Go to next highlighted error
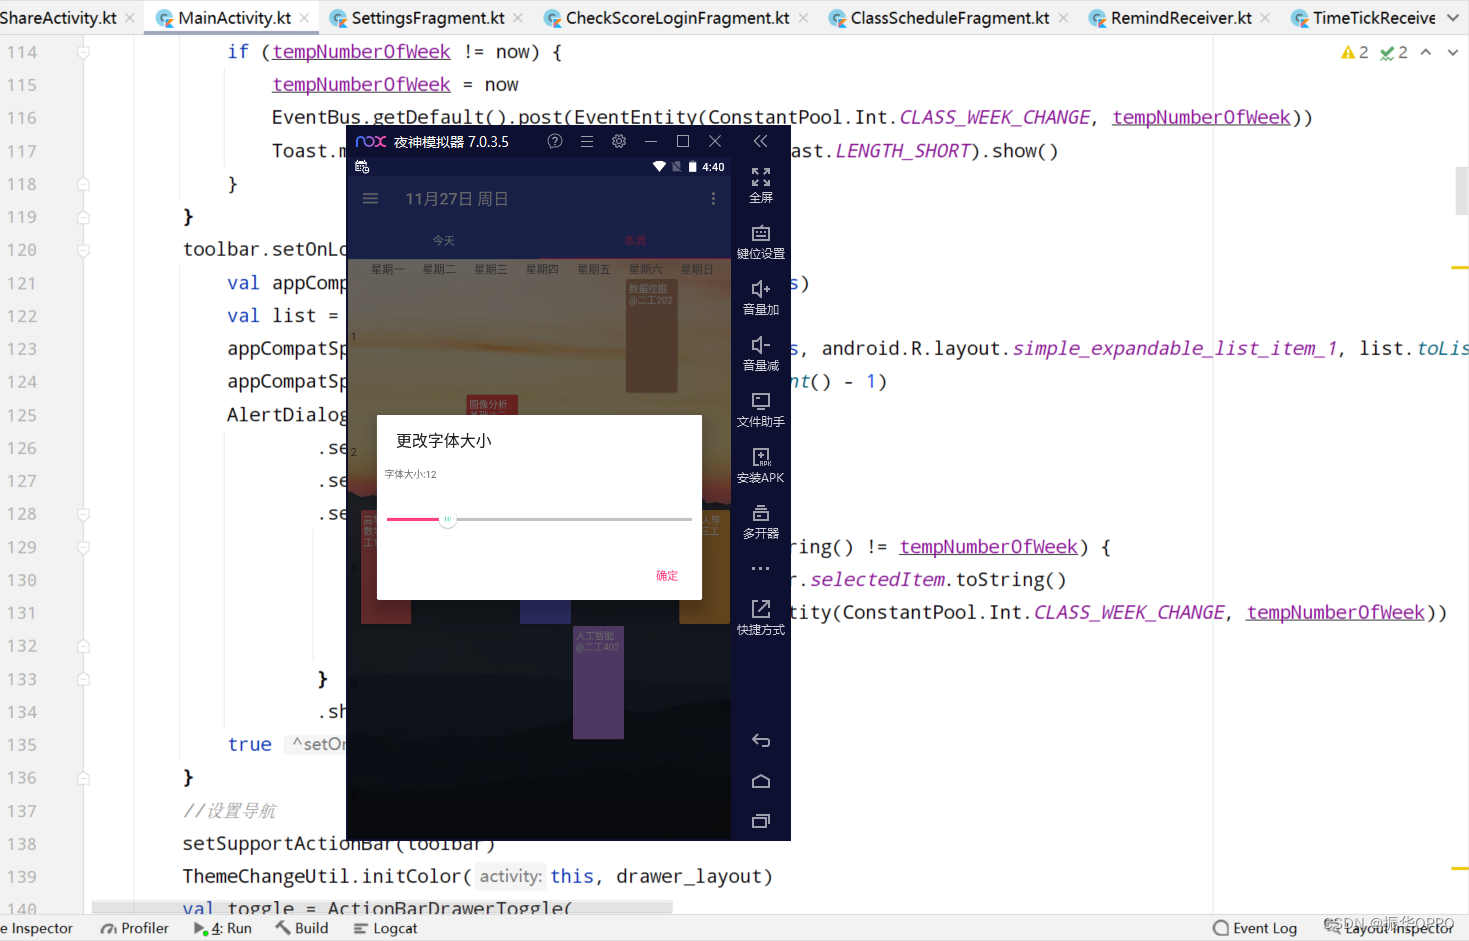Viewport: 1469px width, 941px height. pyautogui.click(x=1452, y=52)
